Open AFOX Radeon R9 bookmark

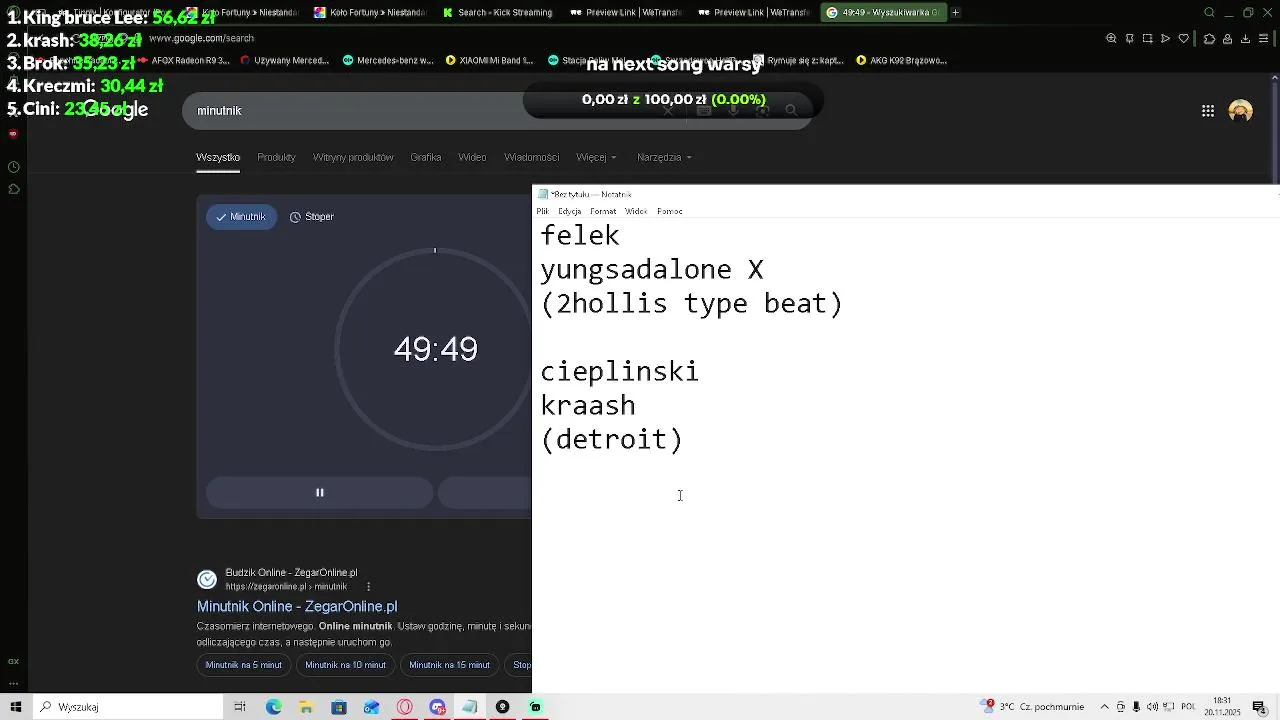183,60
